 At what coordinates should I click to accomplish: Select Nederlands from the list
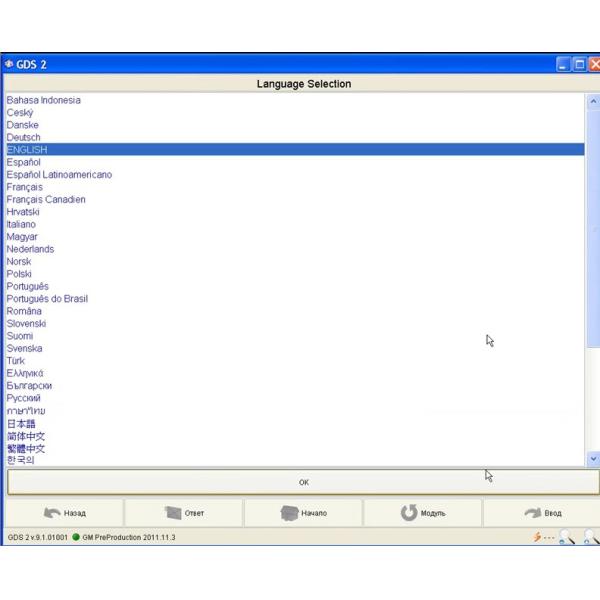(30, 249)
